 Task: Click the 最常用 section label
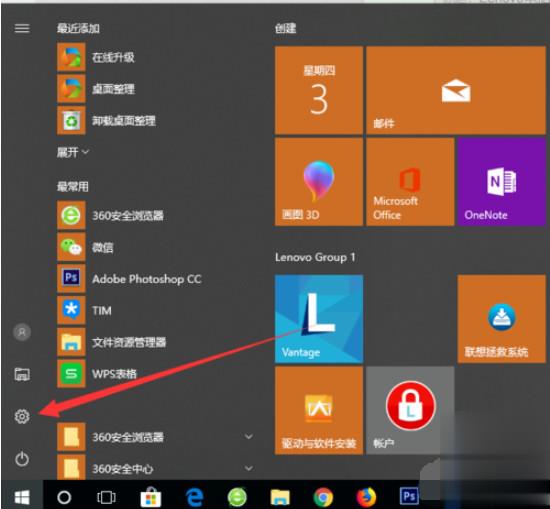(73, 186)
